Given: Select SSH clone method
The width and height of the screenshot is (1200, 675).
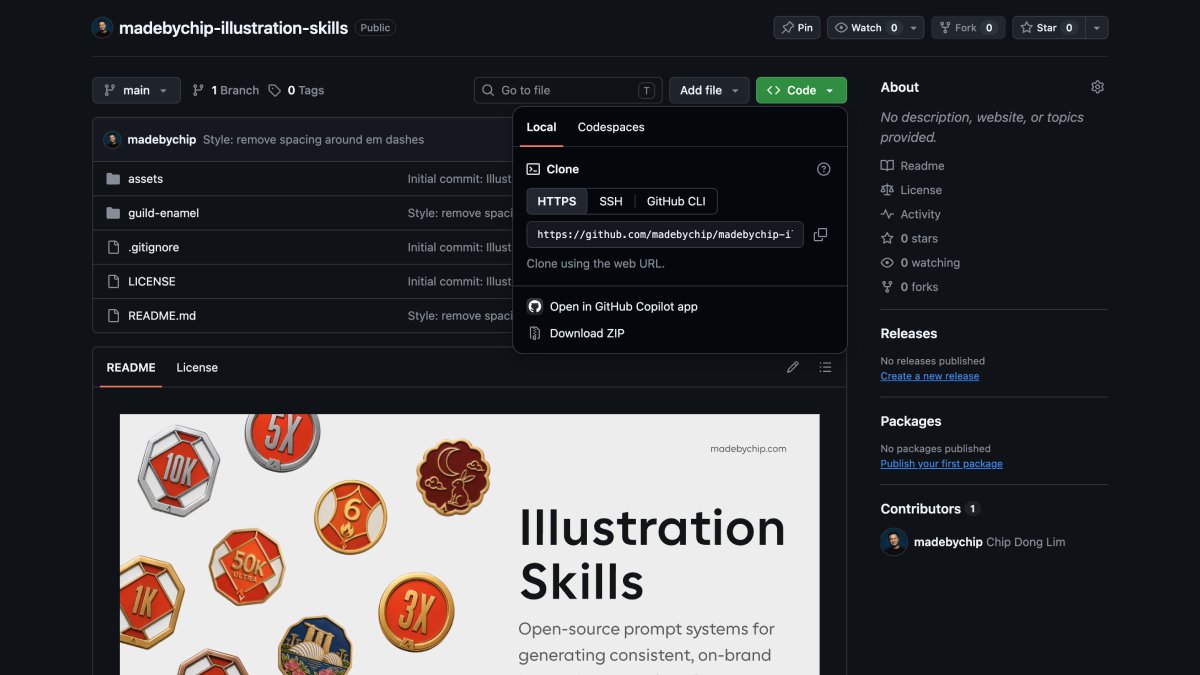Looking at the screenshot, I should pos(611,201).
